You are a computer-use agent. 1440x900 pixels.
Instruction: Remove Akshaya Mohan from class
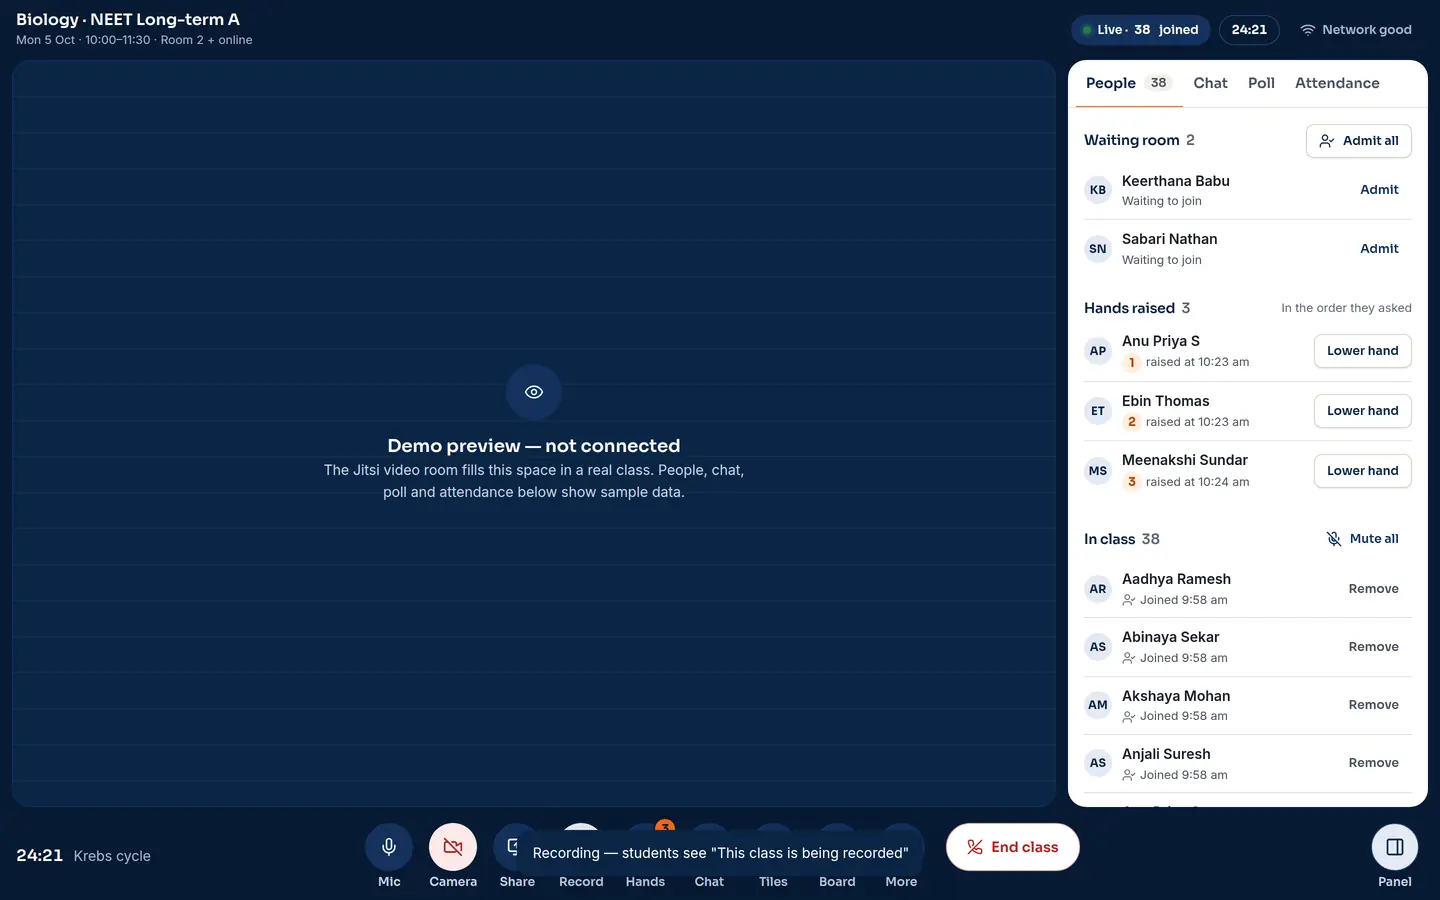click(1374, 705)
